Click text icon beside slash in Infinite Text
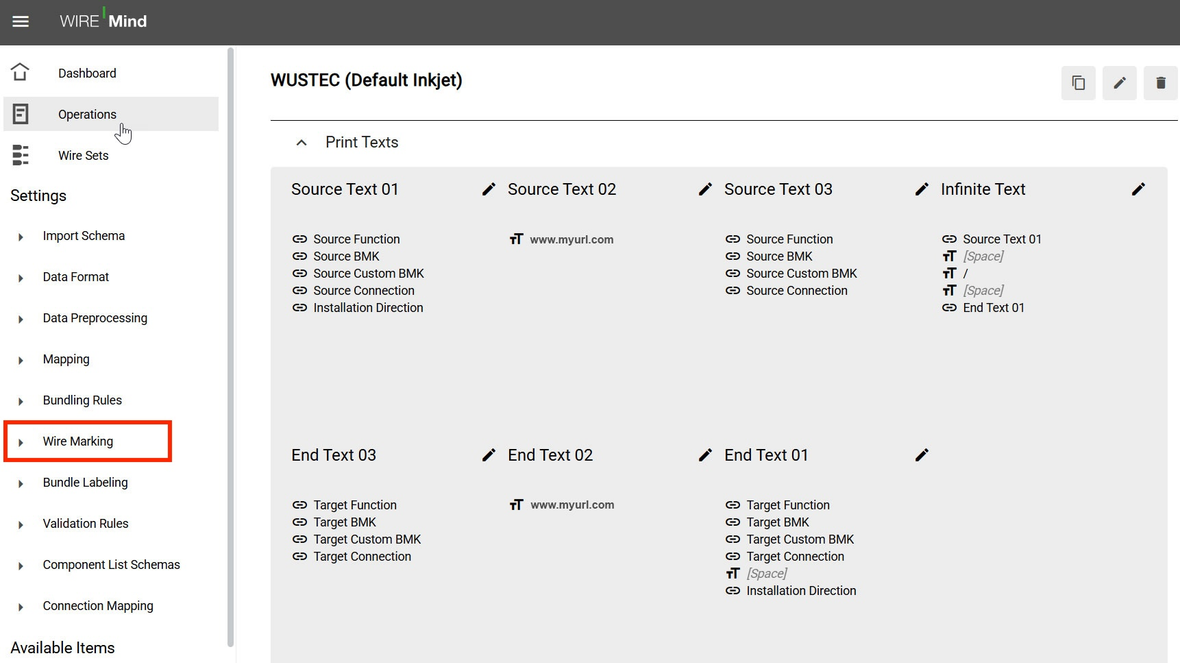 (949, 273)
